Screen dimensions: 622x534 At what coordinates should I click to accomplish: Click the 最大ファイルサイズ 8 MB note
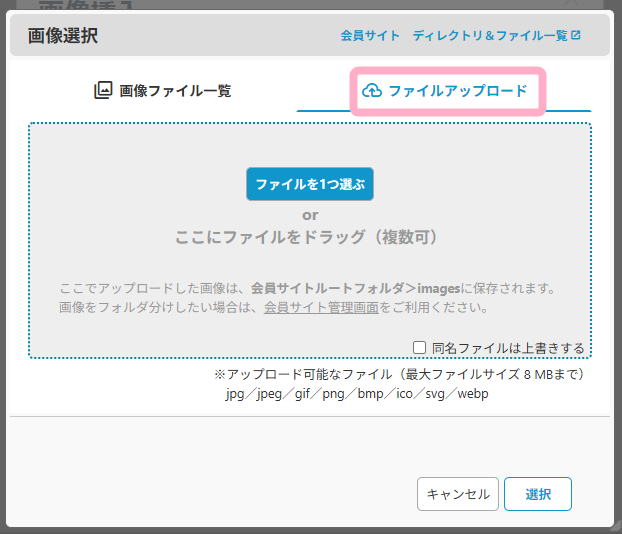[x=491, y=374]
